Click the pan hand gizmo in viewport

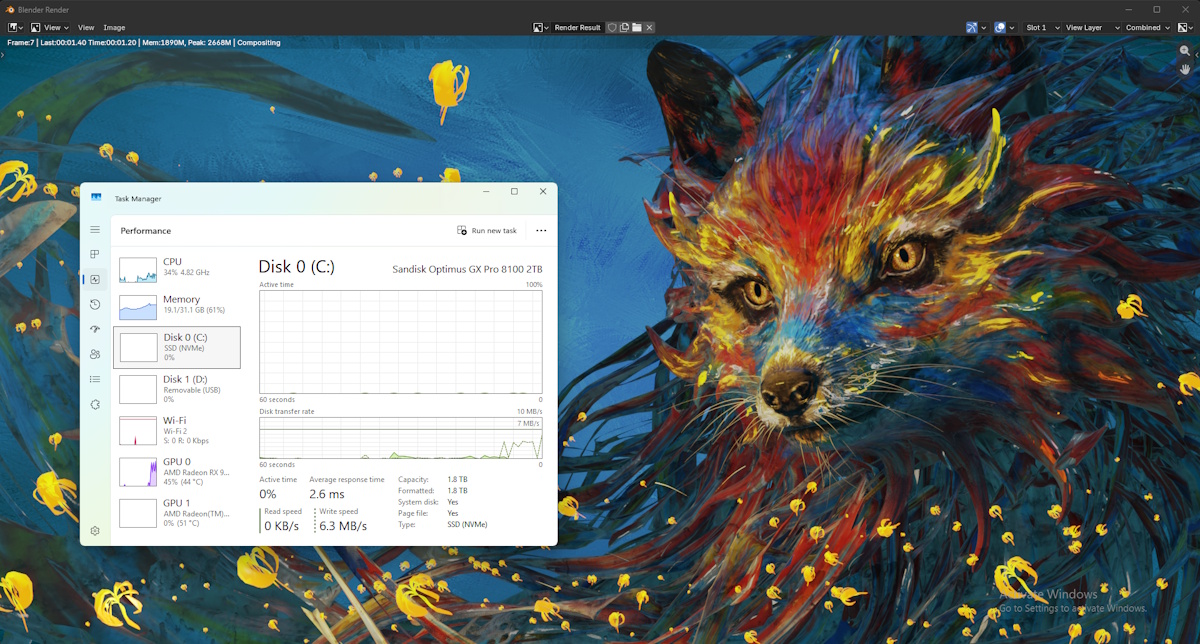pyautogui.click(x=1186, y=69)
